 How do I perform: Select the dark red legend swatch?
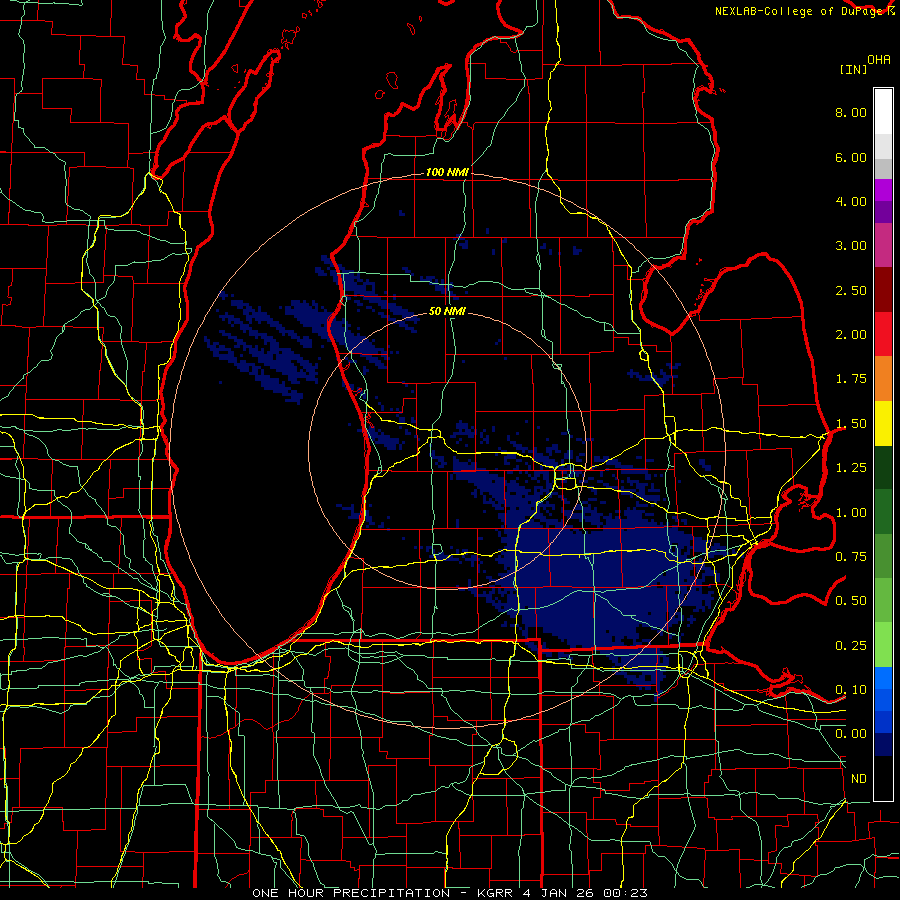(883, 290)
